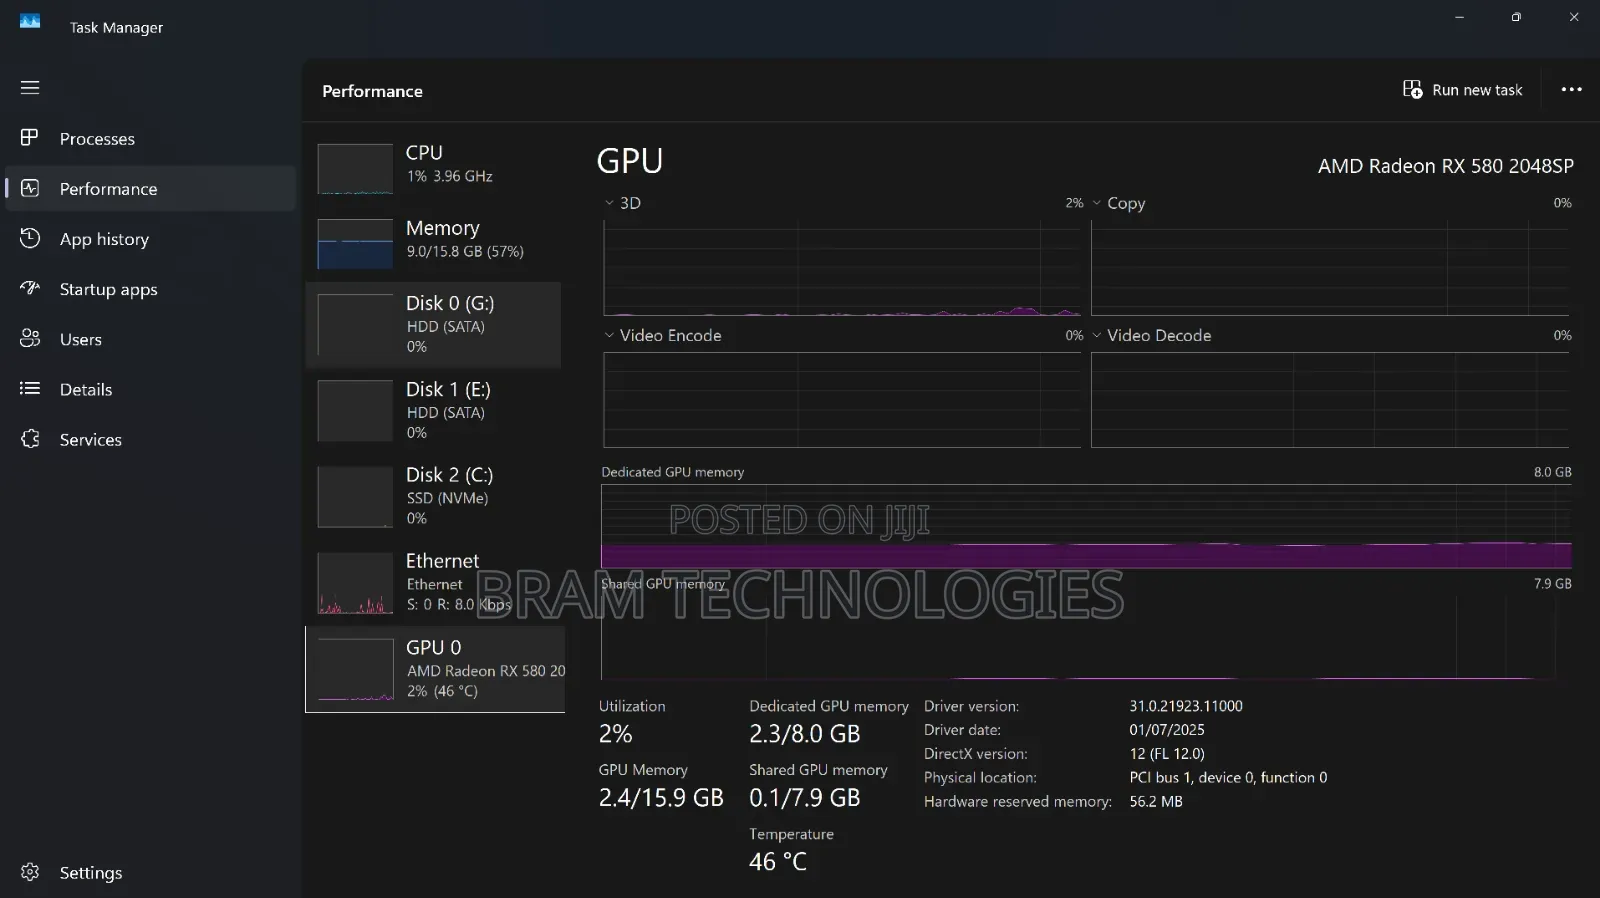Click the 3D engine usage graph

842,267
